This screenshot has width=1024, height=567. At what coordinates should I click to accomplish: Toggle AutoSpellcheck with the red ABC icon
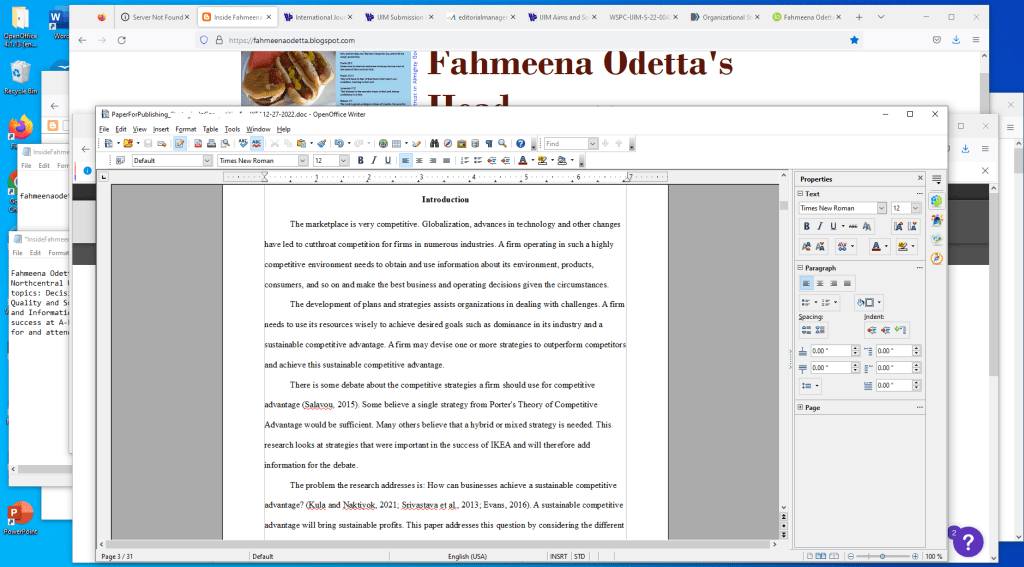point(257,143)
